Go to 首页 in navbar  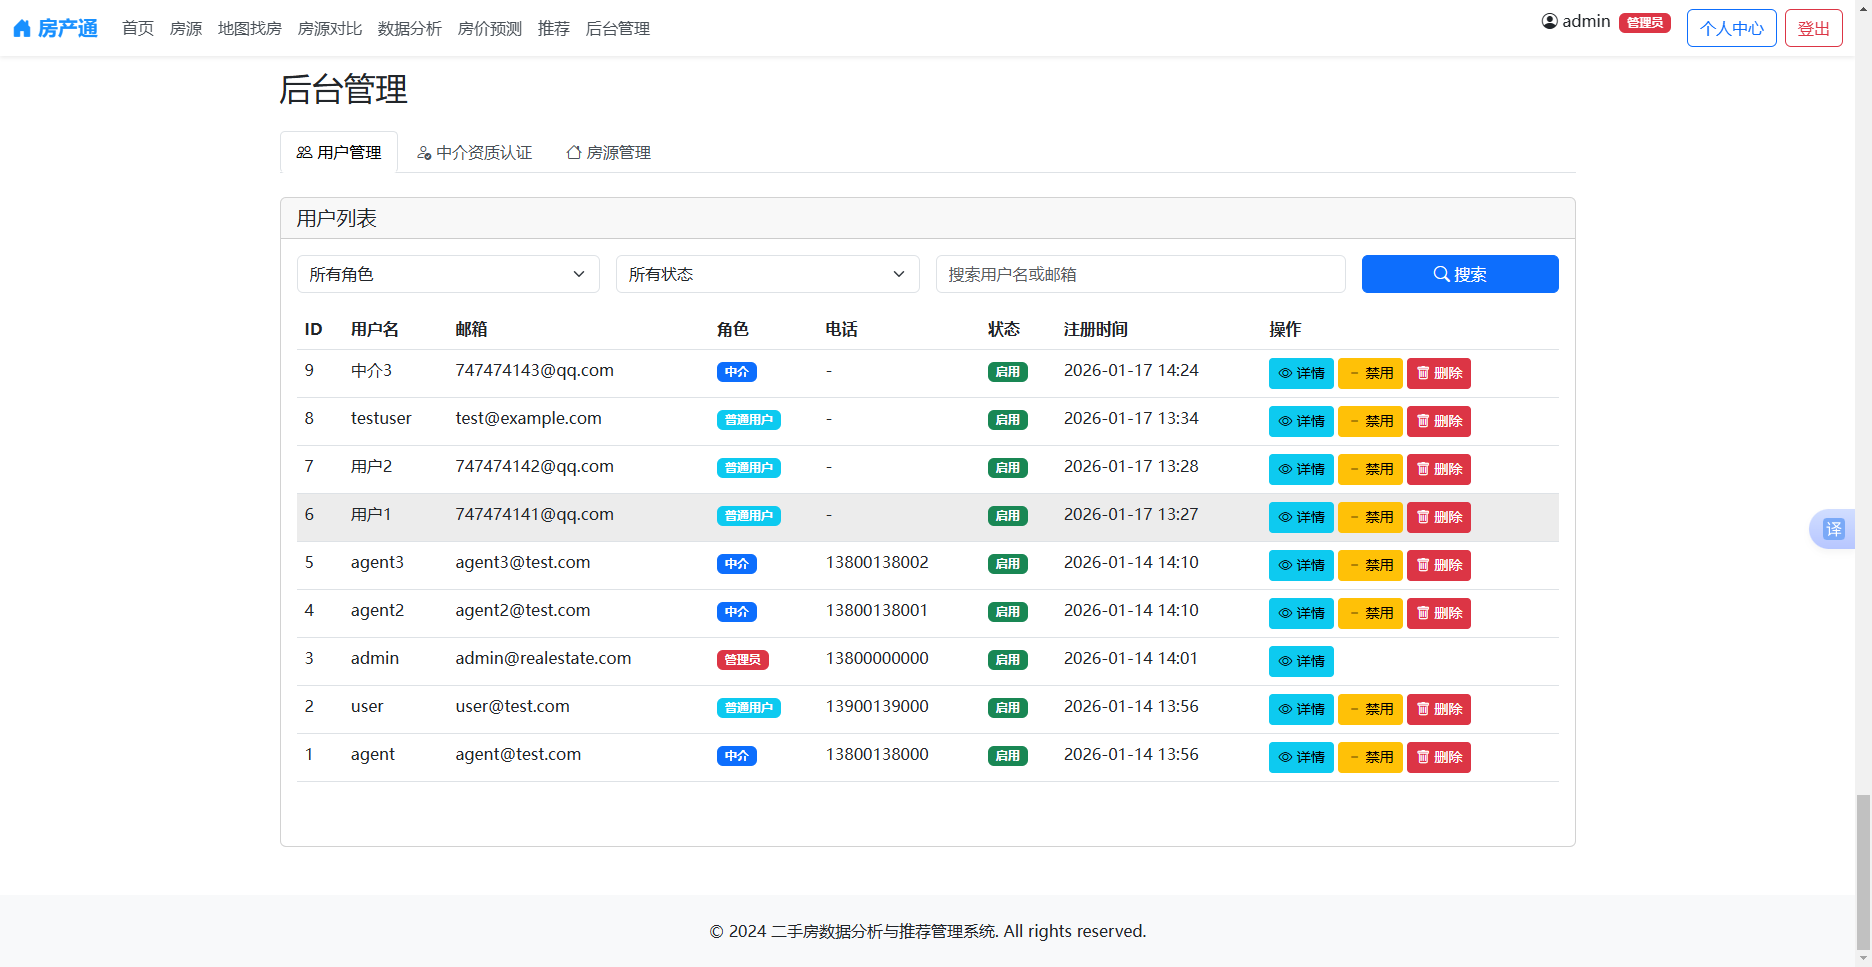pyautogui.click(x=138, y=28)
